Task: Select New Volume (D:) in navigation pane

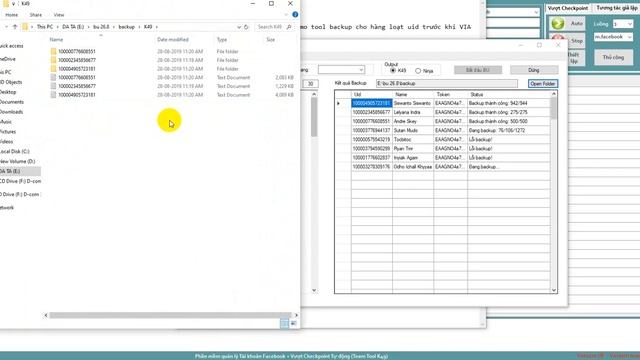Action: coord(18,161)
